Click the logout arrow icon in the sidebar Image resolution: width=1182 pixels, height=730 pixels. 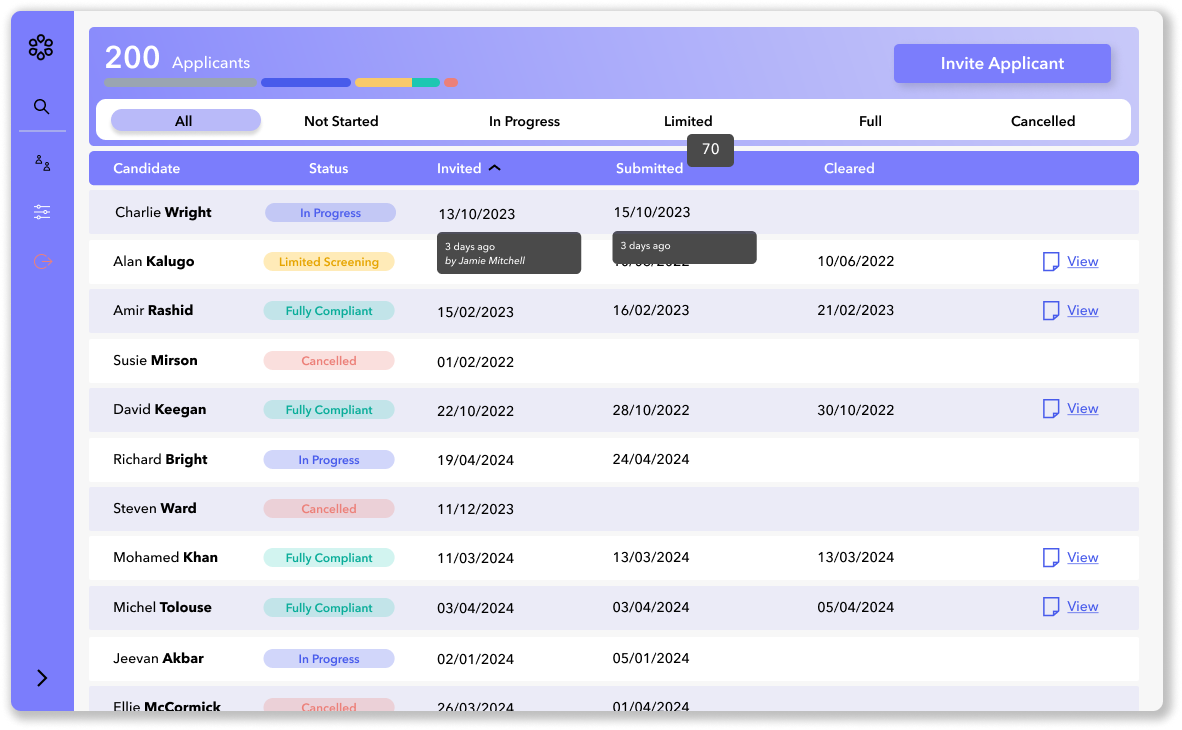click(x=42, y=261)
